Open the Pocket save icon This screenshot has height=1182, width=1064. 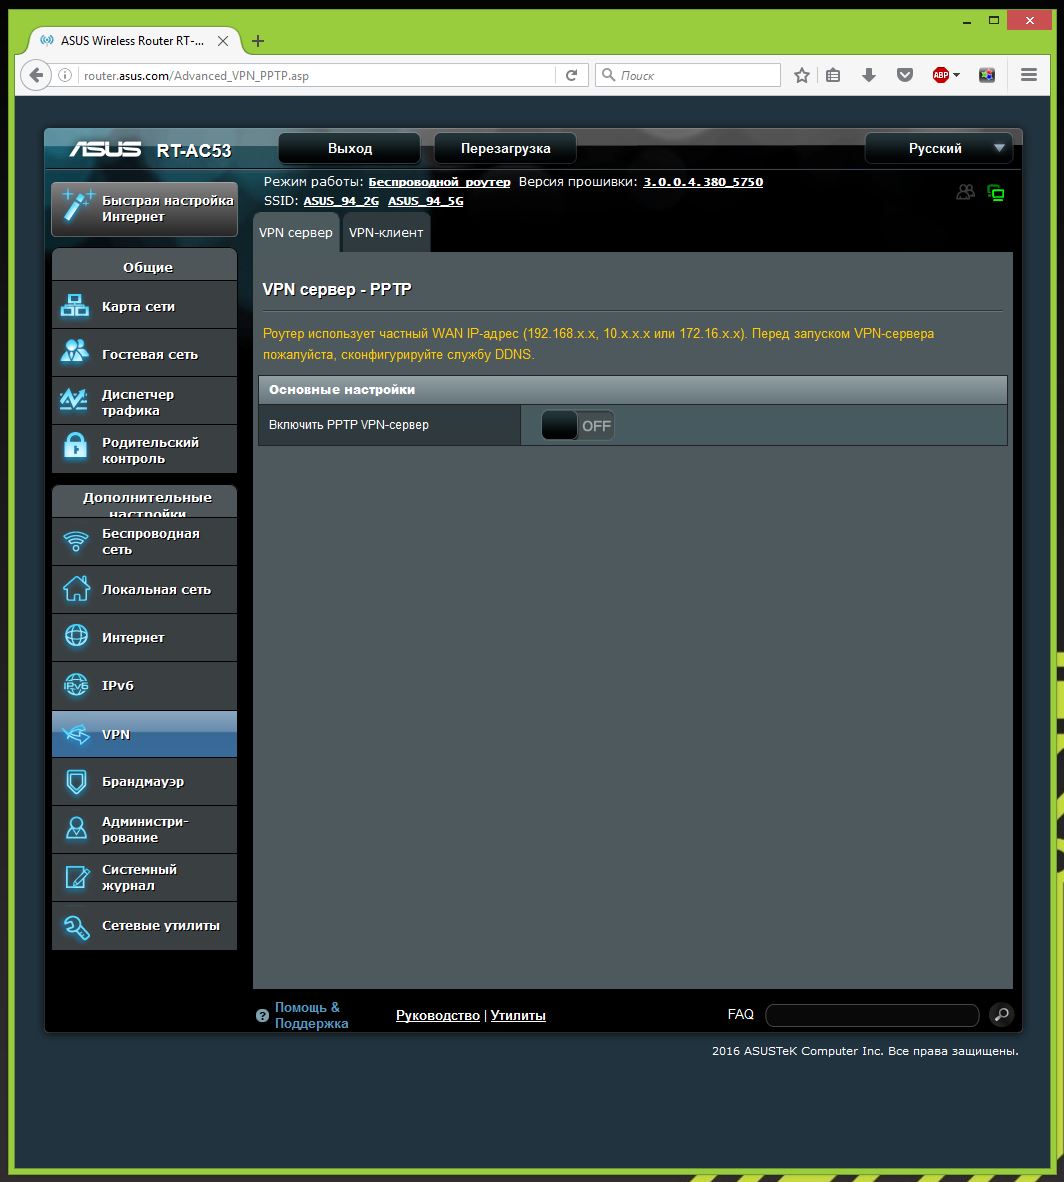905,75
